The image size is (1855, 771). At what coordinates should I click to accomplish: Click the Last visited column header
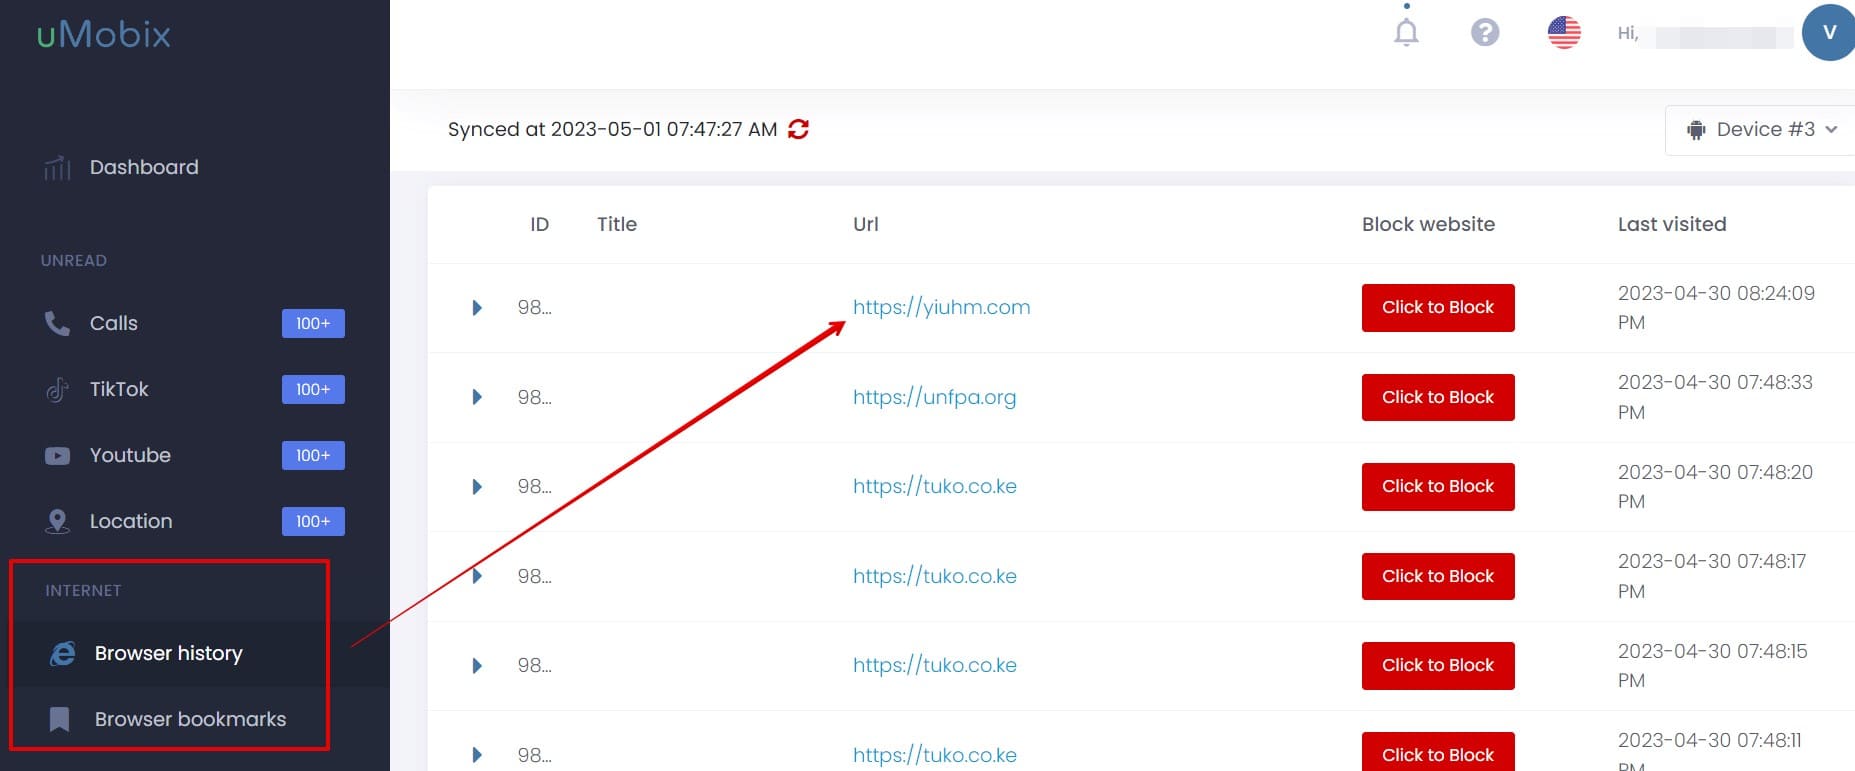point(1671,224)
